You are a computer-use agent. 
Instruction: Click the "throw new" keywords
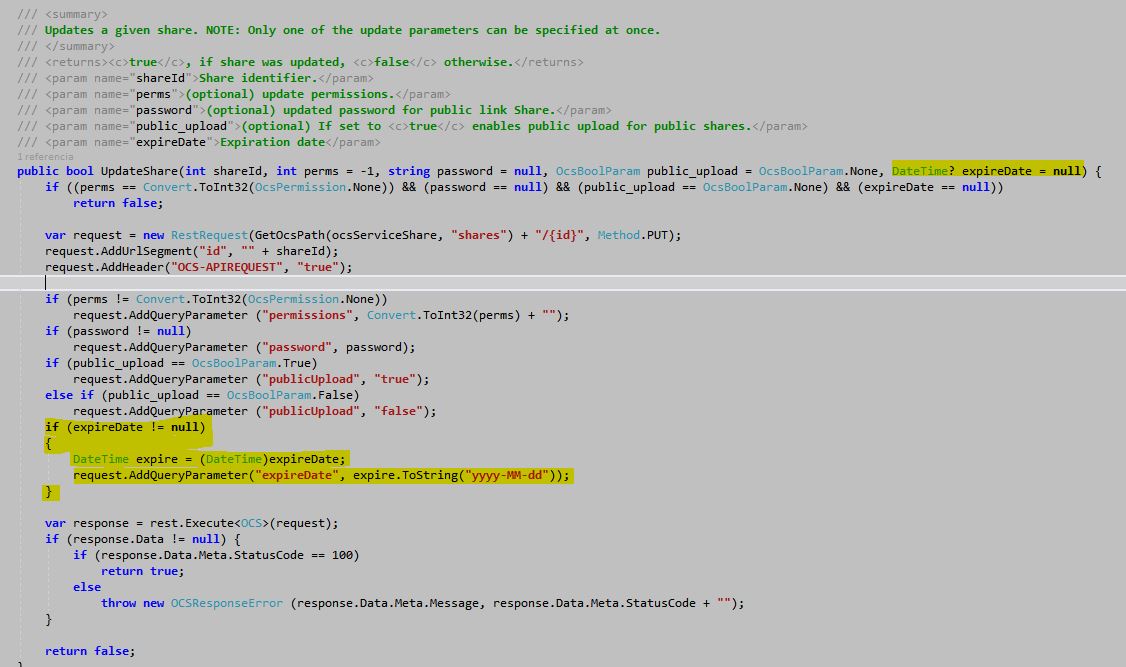click(x=132, y=603)
